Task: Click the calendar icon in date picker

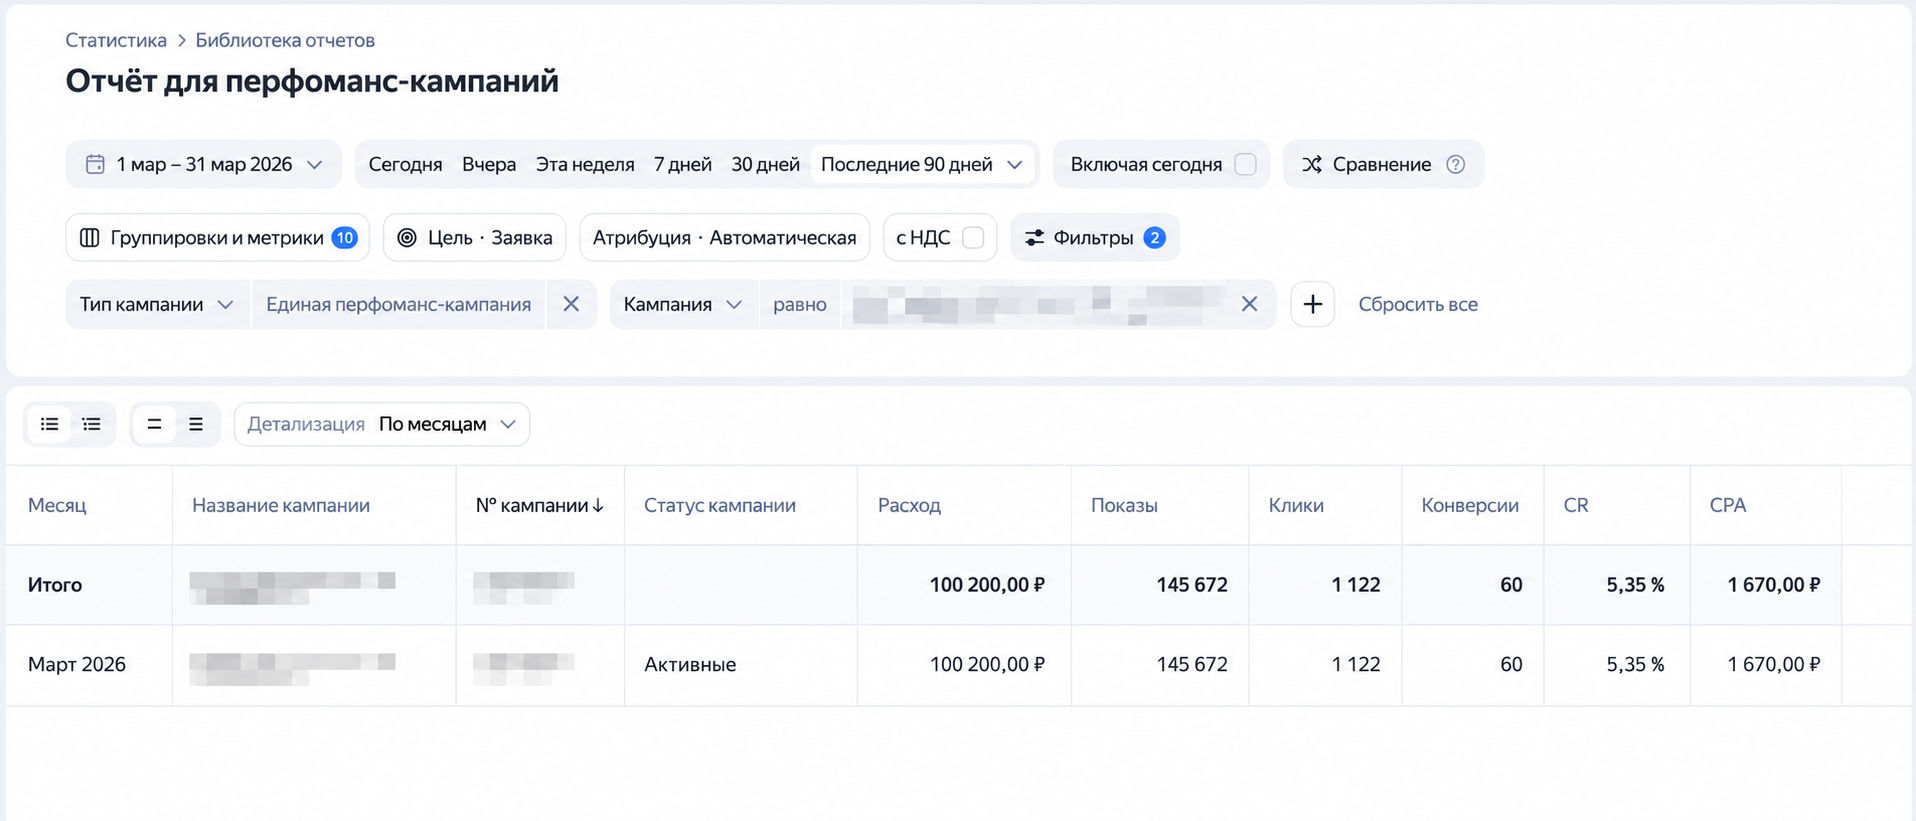Action: [95, 164]
